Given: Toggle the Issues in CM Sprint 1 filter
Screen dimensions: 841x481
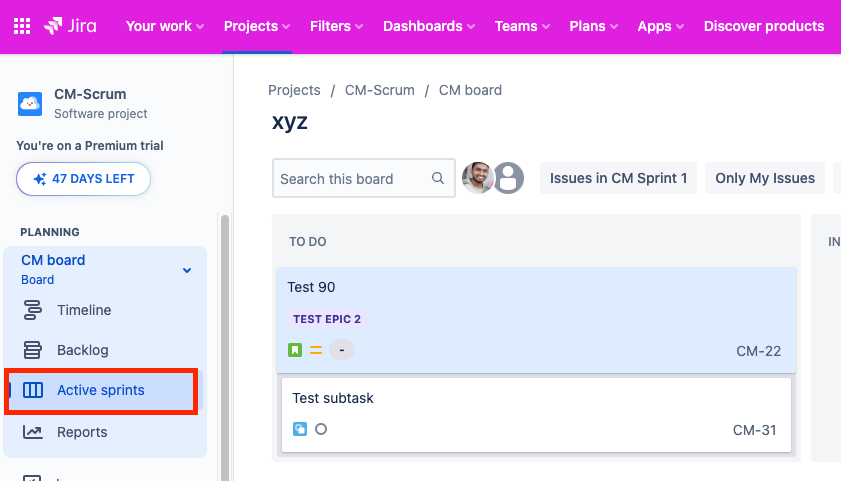Looking at the screenshot, I should tap(618, 178).
